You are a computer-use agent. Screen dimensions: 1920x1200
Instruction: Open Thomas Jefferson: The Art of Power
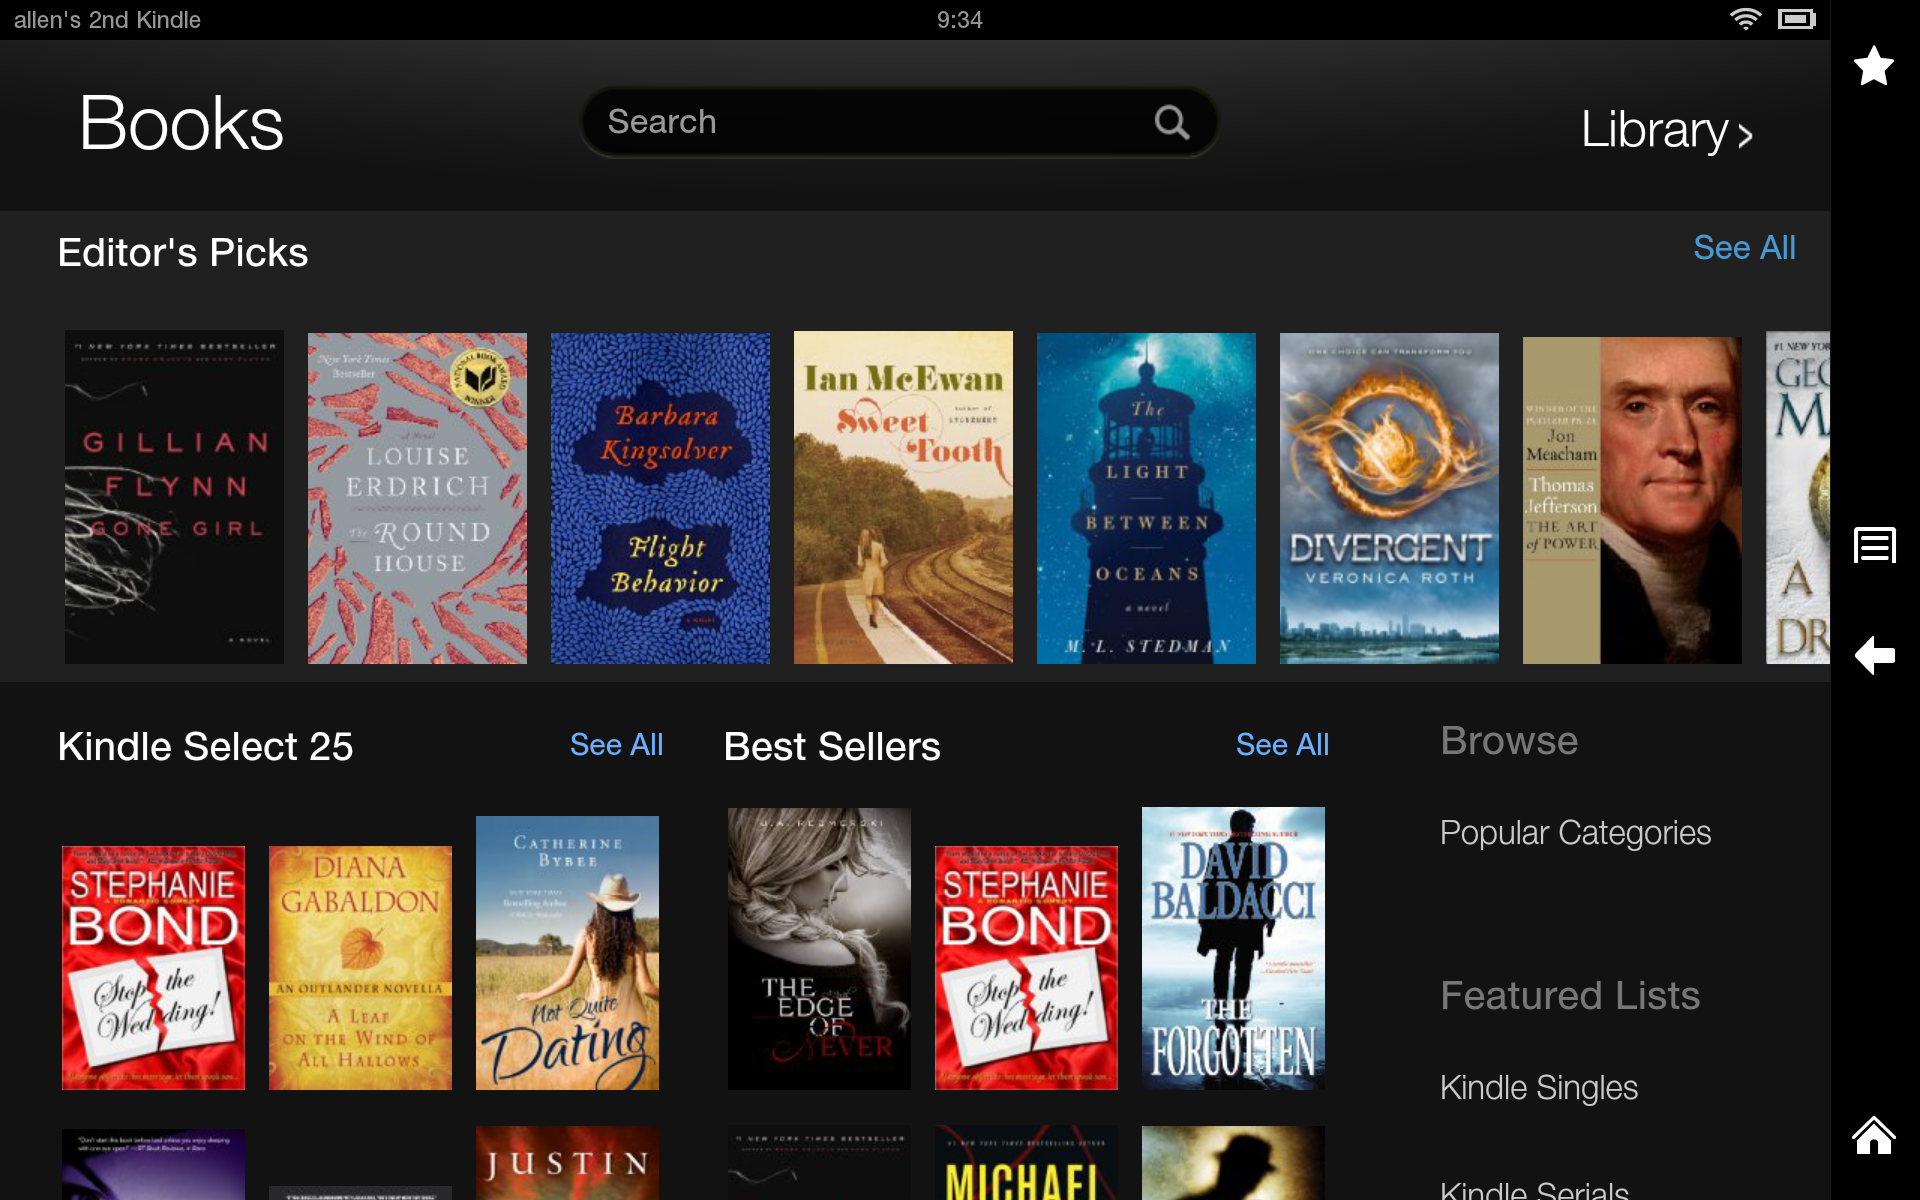click(x=1632, y=500)
